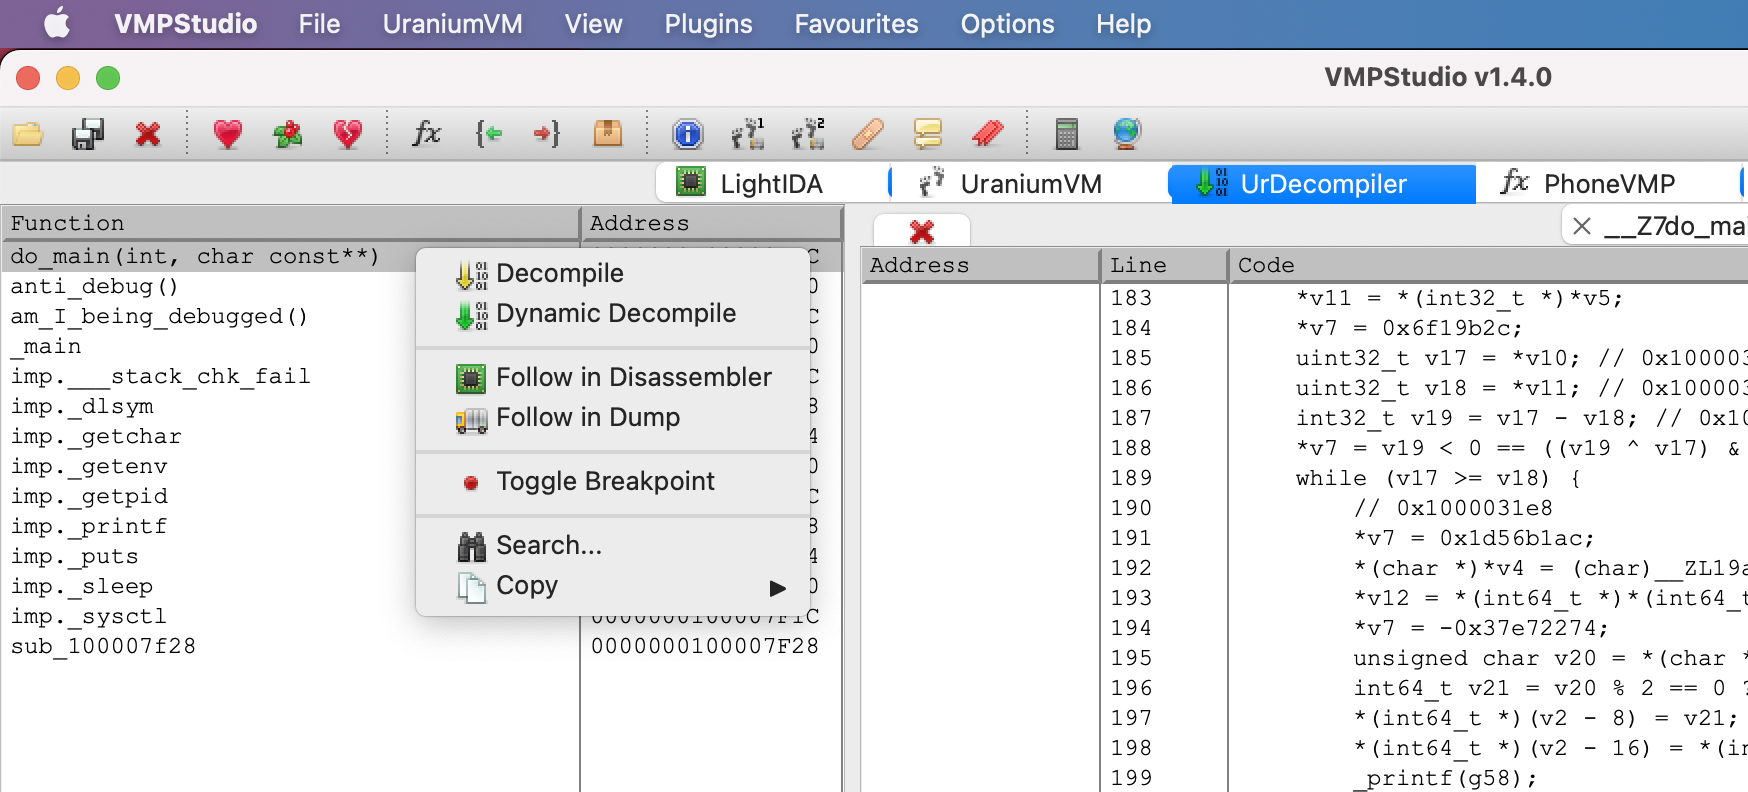
Task: Select the imp._getpid function row
Action: point(89,496)
